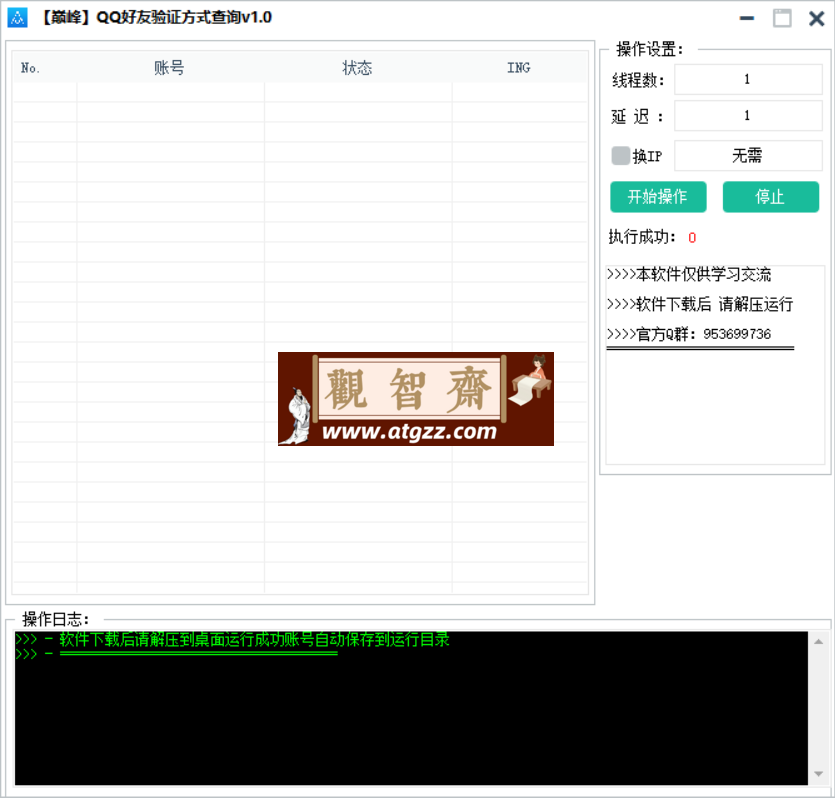Viewport: 835px width, 798px height.
Task: Click the app logo icon in title bar
Action: pyautogui.click(x=17, y=18)
